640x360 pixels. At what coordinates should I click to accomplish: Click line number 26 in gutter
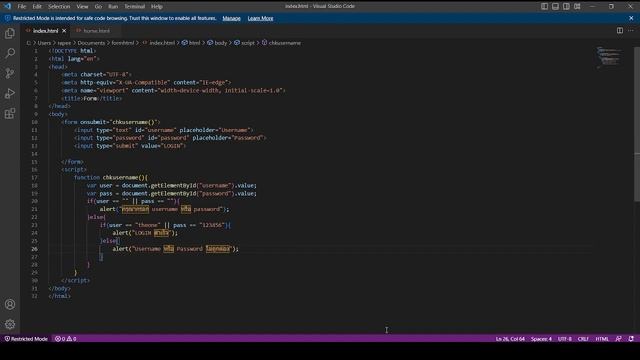pos(34,249)
